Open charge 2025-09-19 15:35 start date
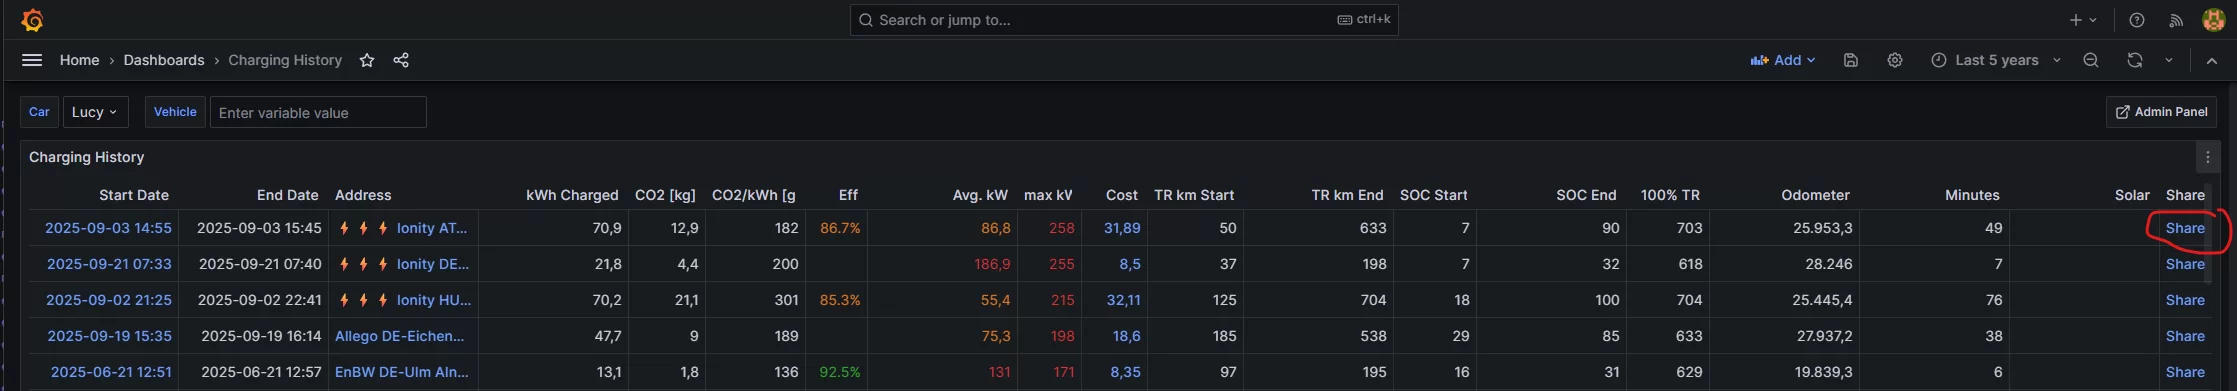The width and height of the screenshot is (2237, 391). 109,336
